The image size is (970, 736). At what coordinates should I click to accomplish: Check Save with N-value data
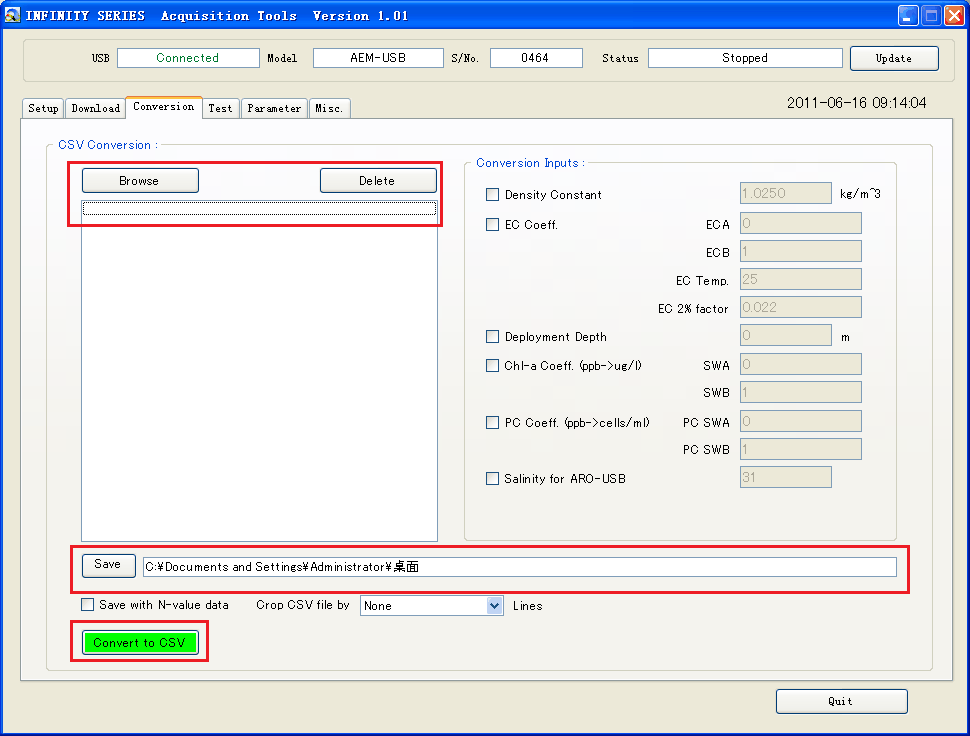tap(88, 605)
